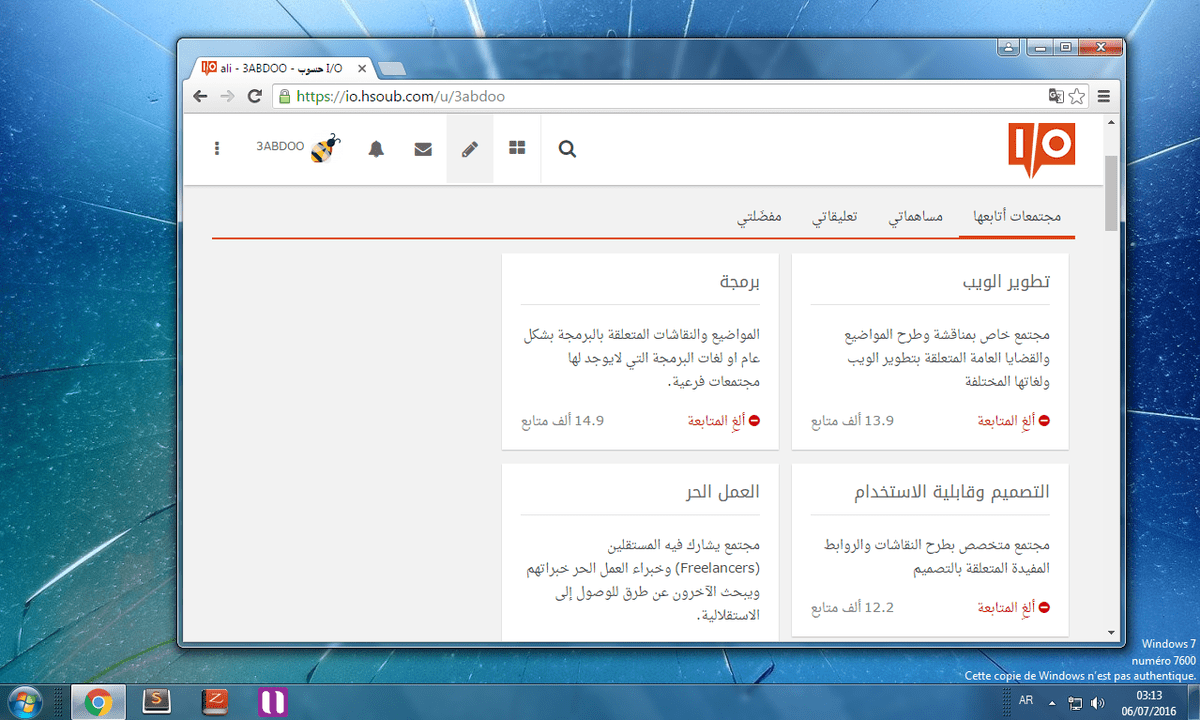Click the bell notifications icon
This screenshot has height=720, width=1200.
376,149
